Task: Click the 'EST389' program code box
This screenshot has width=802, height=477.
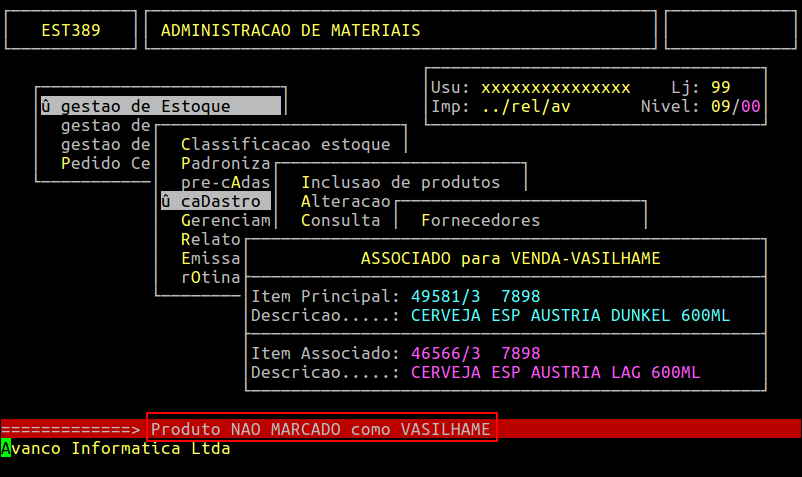Action: tap(70, 30)
